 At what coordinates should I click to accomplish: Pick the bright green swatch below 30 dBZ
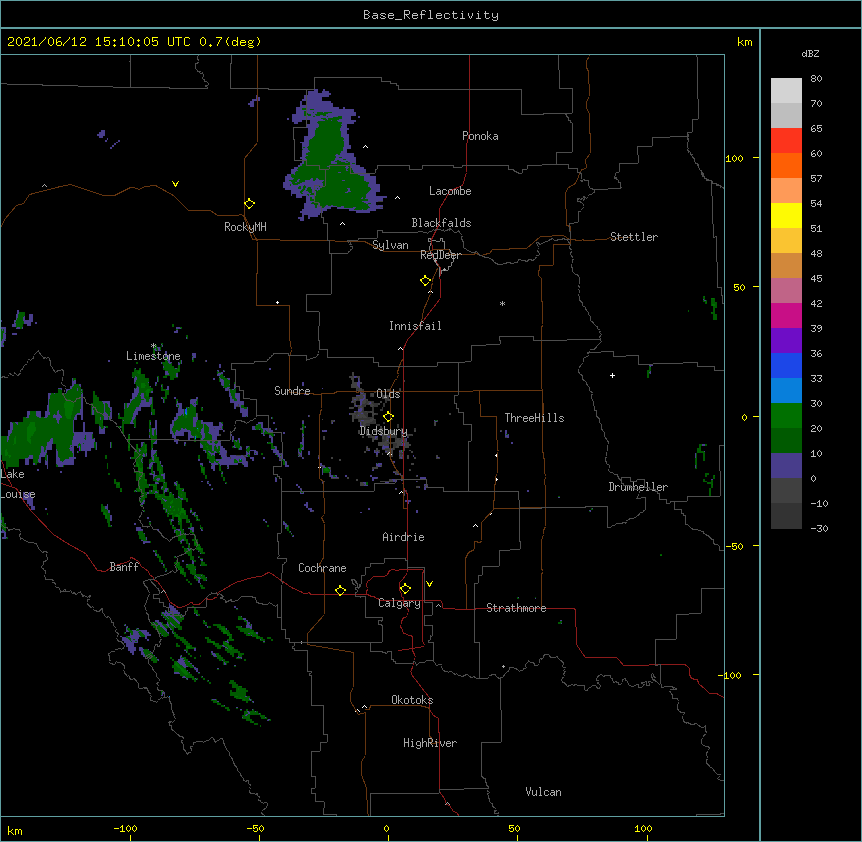click(786, 416)
